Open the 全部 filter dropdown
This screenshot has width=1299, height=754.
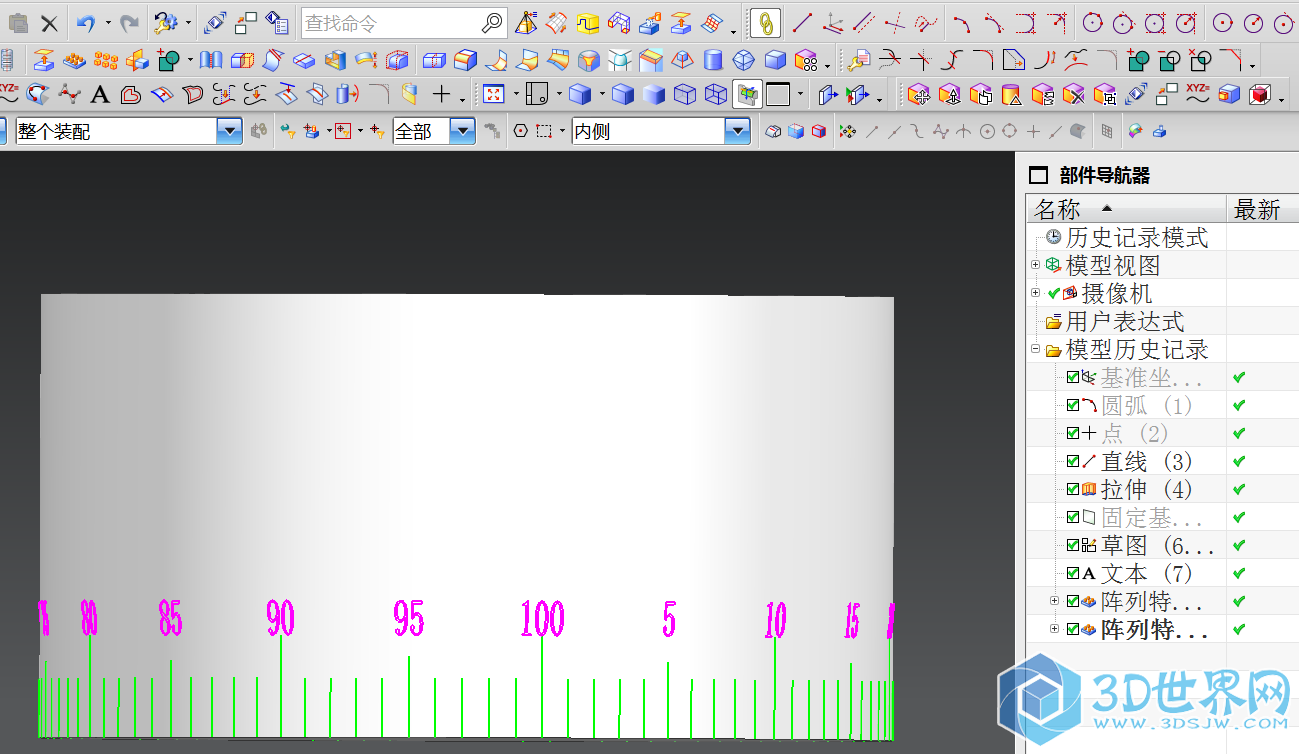coord(462,131)
